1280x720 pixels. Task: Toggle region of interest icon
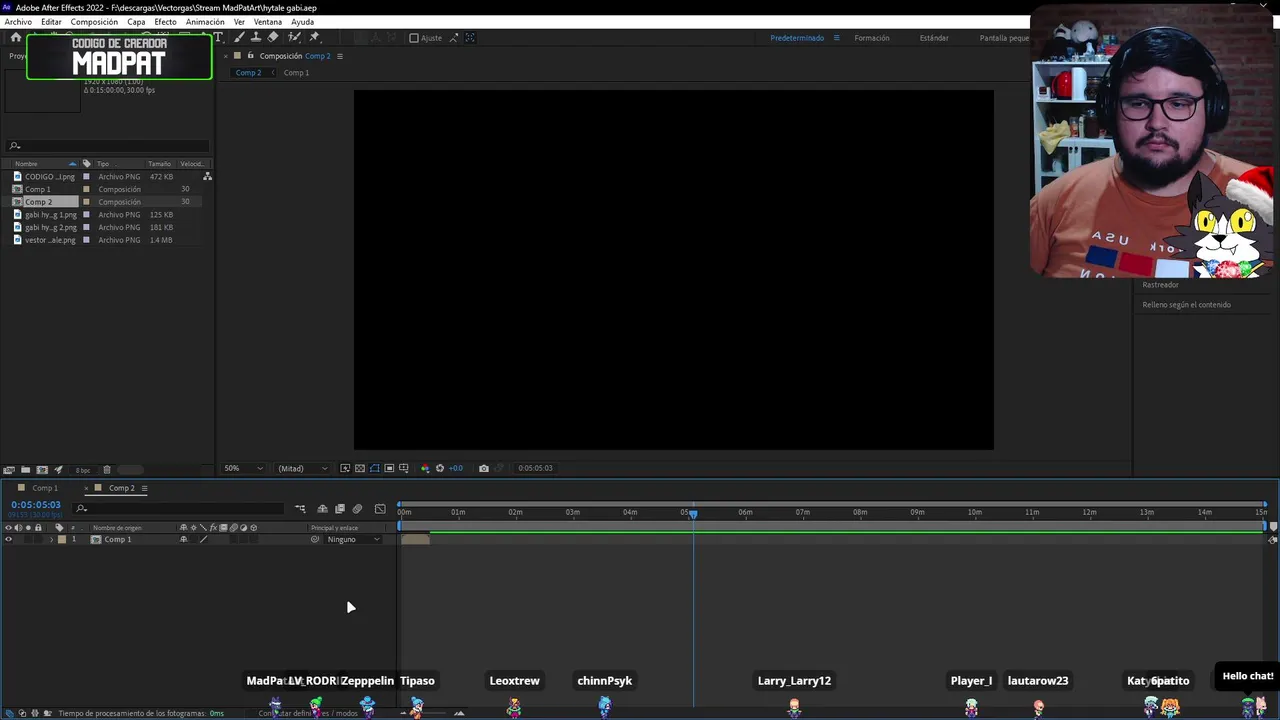pos(389,468)
